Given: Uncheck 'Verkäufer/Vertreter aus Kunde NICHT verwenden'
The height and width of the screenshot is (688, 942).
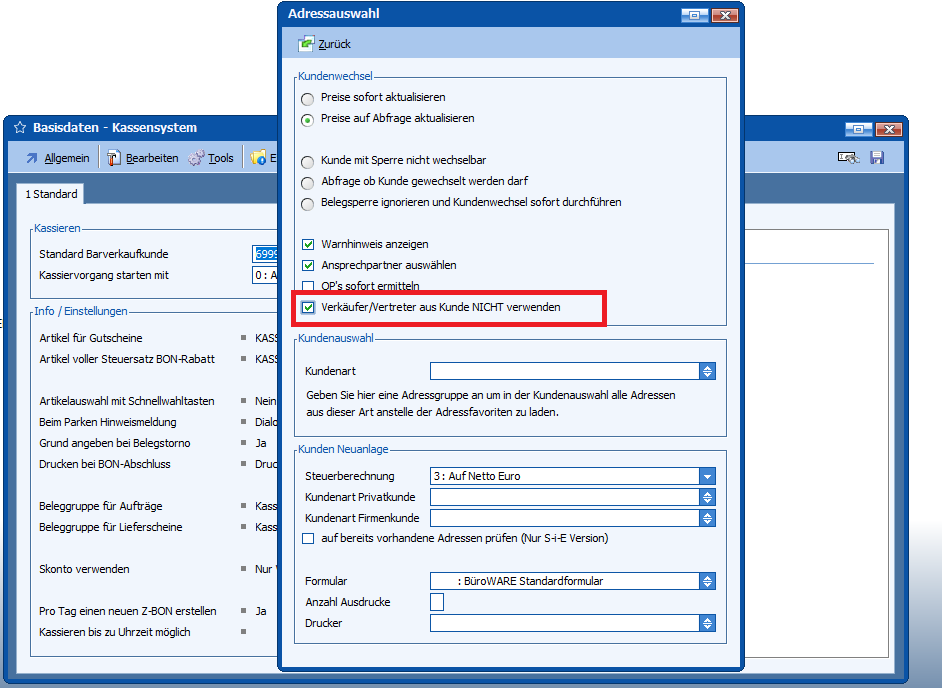Looking at the screenshot, I should click(308, 308).
